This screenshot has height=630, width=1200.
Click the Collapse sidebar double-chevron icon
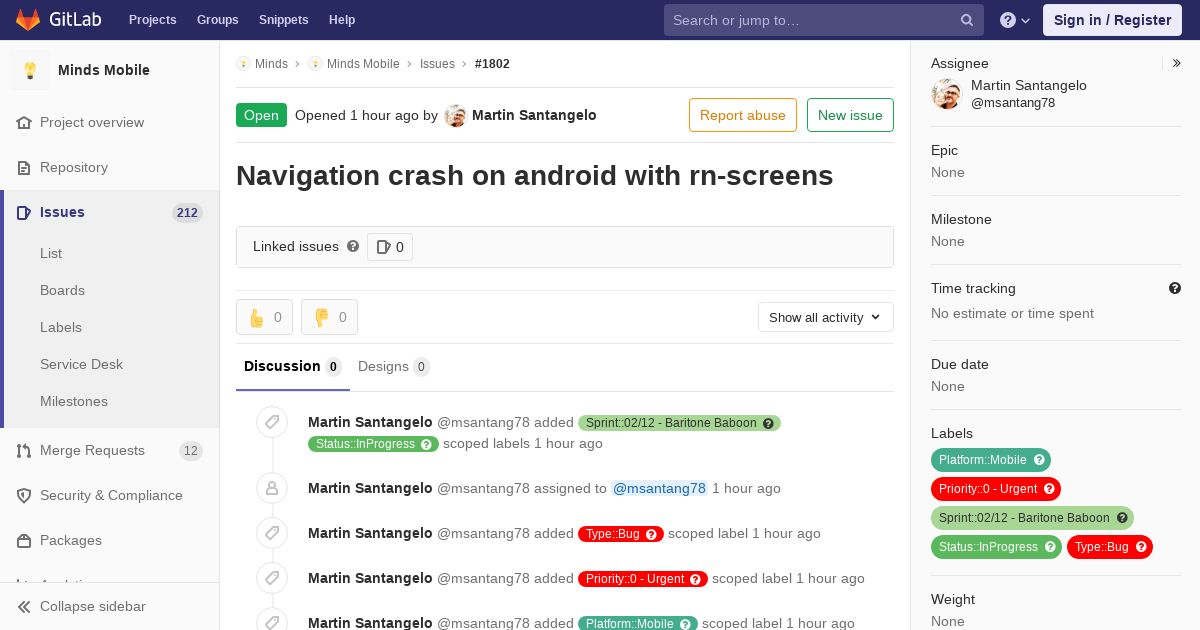[24, 606]
